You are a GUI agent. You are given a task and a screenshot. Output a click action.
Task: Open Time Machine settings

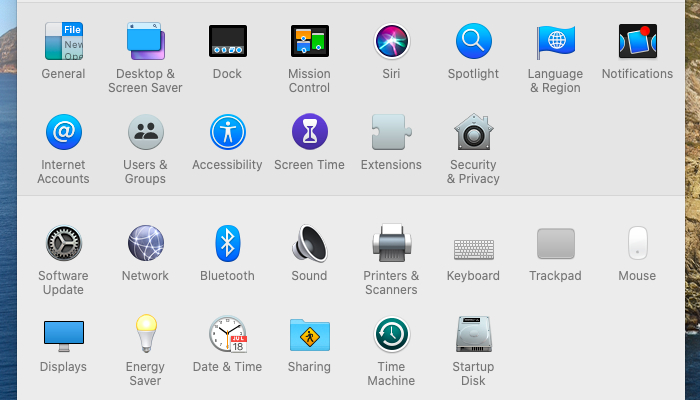pyautogui.click(x=392, y=334)
